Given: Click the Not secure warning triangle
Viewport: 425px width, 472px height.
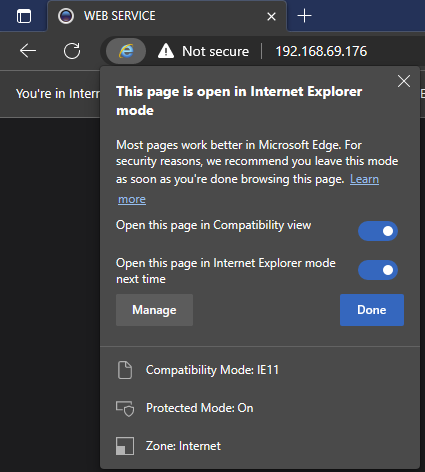Looking at the screenshot, I should (x=166, y=51).
